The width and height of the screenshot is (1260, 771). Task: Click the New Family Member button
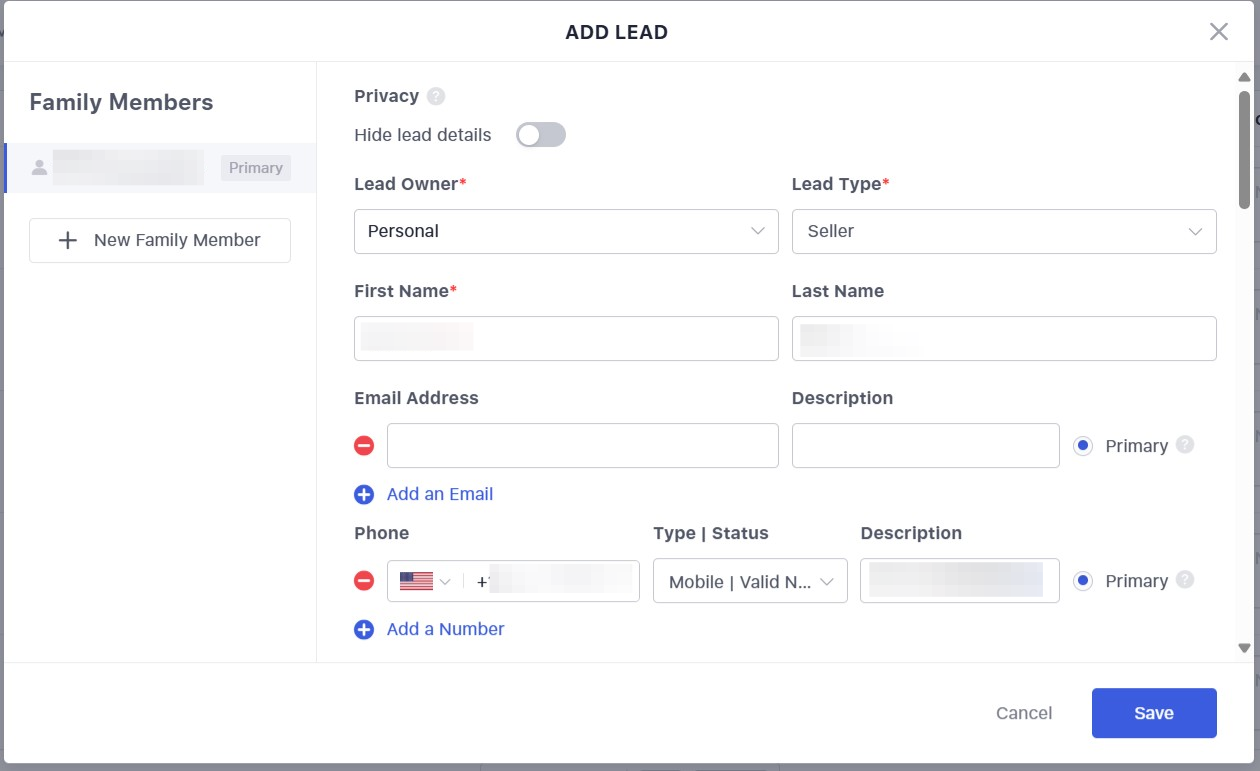tap(159, 240)
